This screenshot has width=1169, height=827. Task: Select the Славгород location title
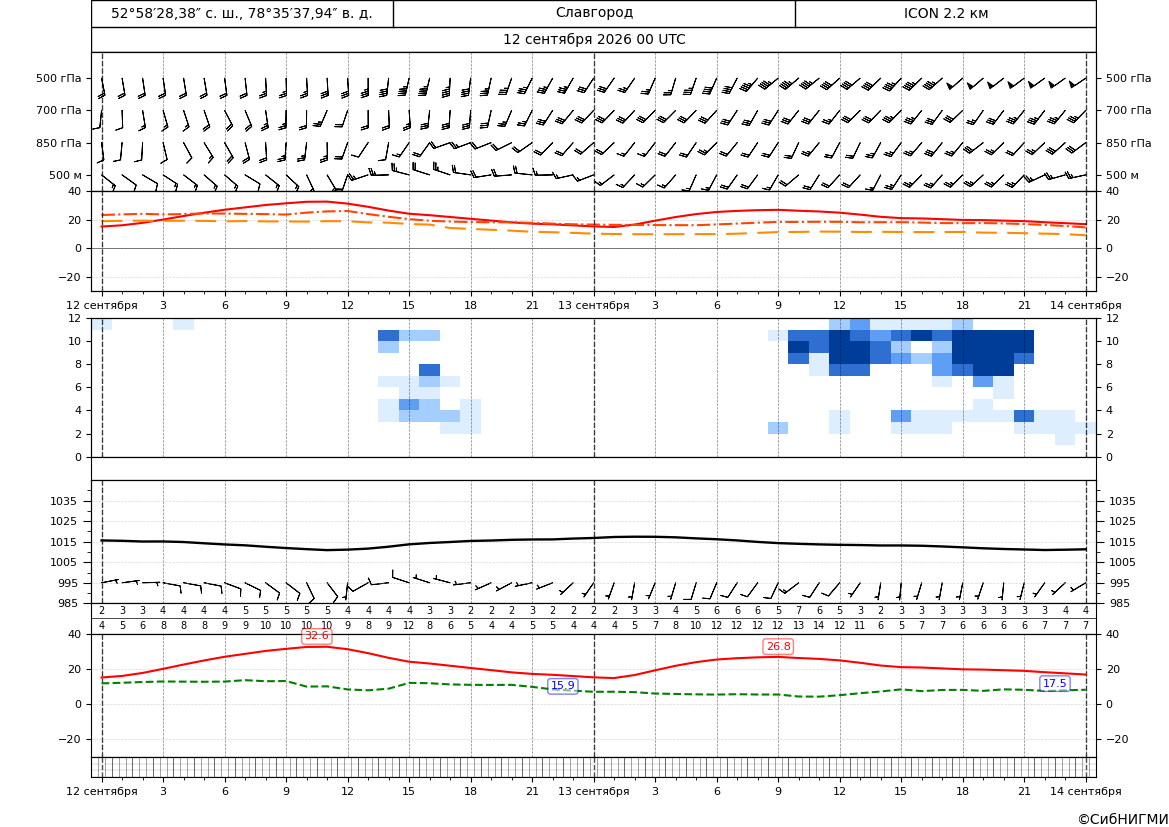[x=594, y=13]
